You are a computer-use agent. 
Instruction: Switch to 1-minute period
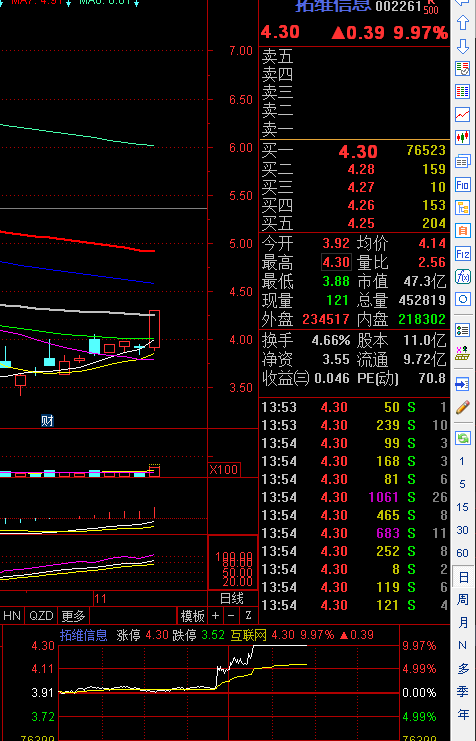463,461
